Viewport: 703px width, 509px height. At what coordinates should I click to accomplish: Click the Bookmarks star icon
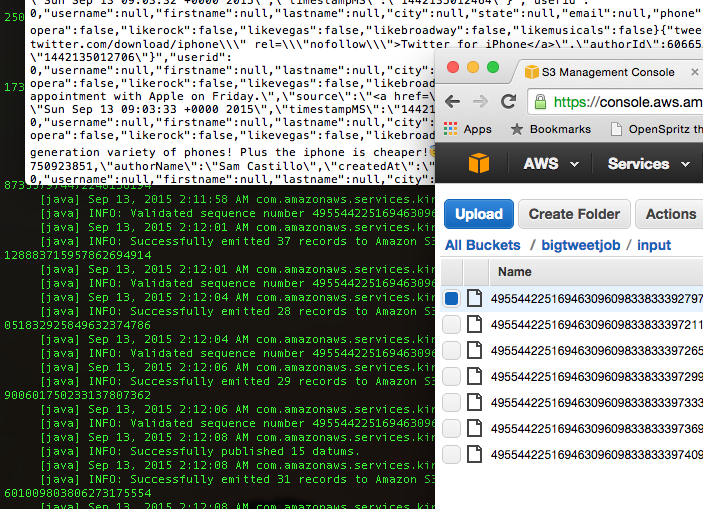click(516, 129)
